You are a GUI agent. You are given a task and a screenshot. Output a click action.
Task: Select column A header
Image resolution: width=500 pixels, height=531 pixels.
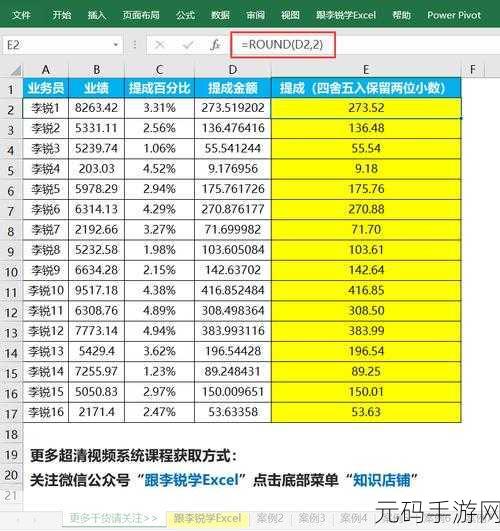(x=46, y=70)
